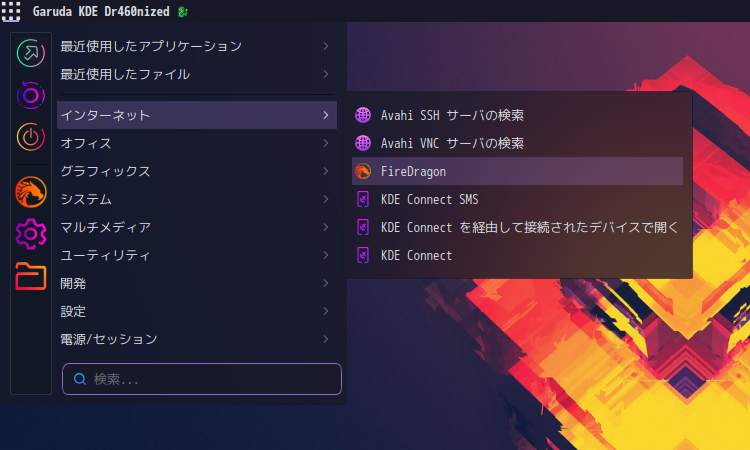Launch Avahi VNC サーバの検索

[x=518, y=143]
